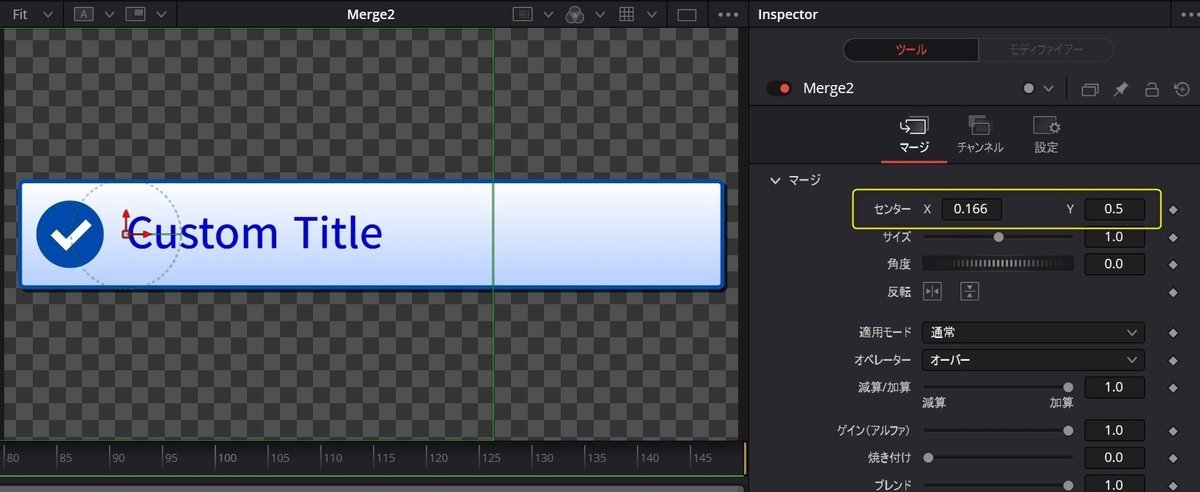Expand the grid guides dropdown arrow
The height and width of the screenshot is (492, 1200).
651,15
